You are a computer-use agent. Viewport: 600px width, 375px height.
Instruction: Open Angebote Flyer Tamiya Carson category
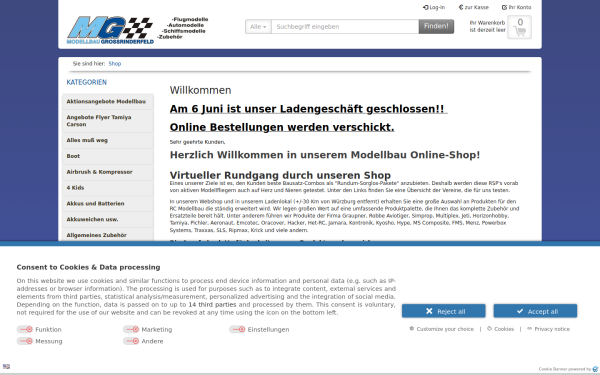click(x=108, y=121)
